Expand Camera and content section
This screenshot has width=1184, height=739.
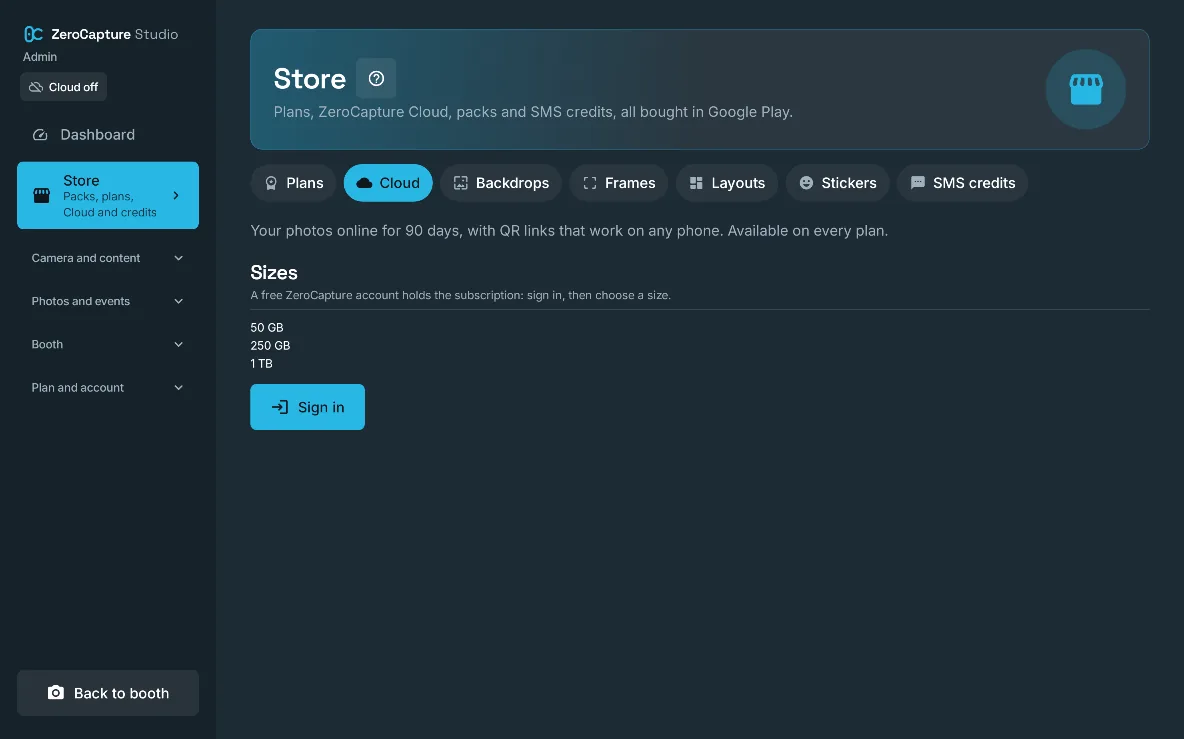(108, 258)
